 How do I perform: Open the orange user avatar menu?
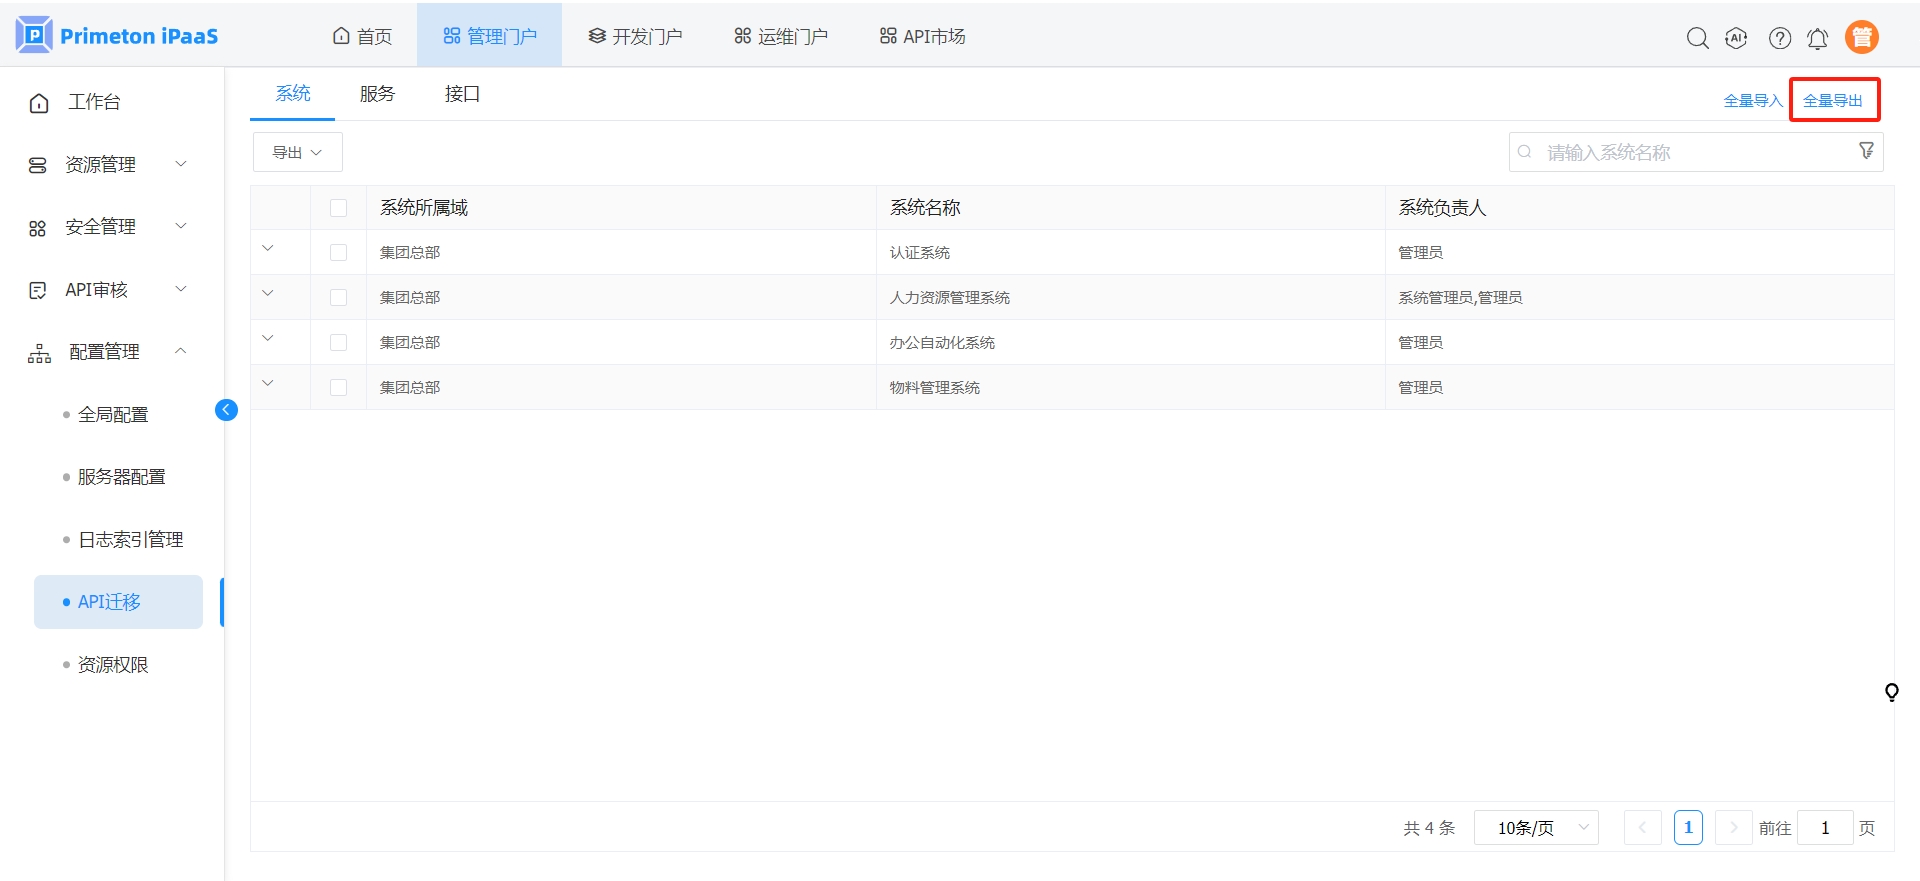[x=1861, y=37]
